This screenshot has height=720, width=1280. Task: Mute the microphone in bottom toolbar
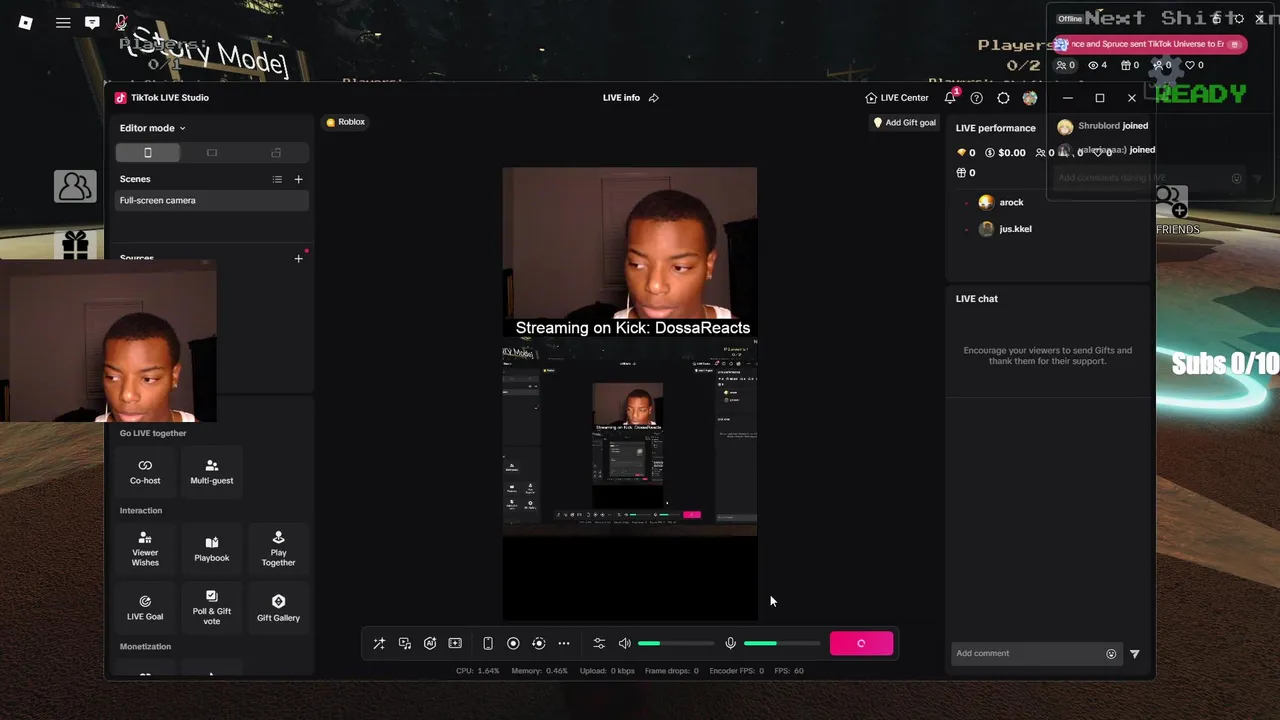[731, 644]
